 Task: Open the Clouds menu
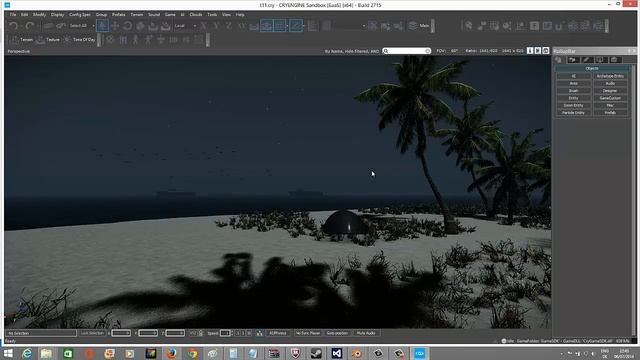coord(196,14)
